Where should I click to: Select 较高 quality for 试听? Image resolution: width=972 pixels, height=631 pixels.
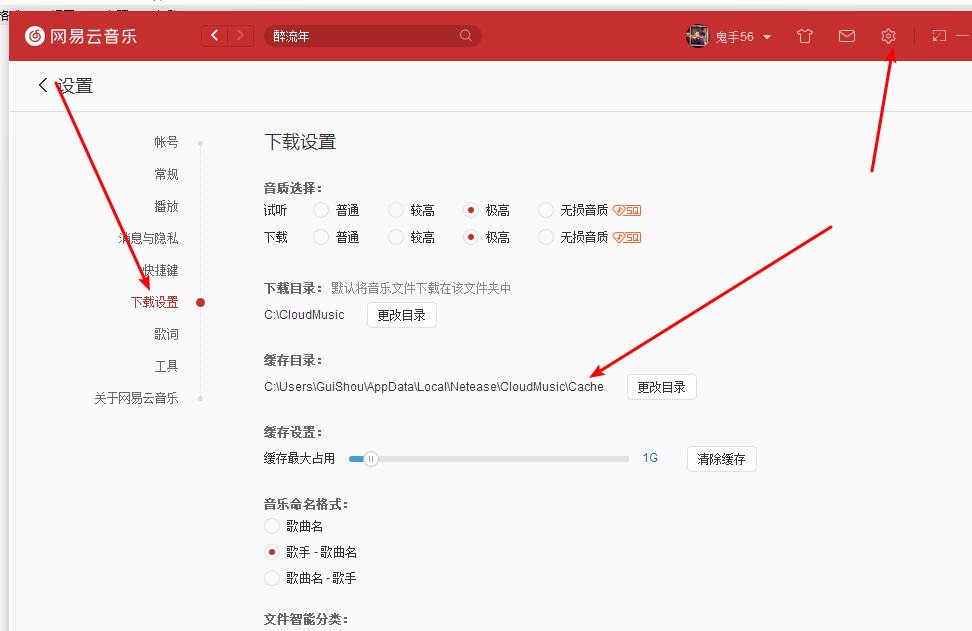(396, 211)
